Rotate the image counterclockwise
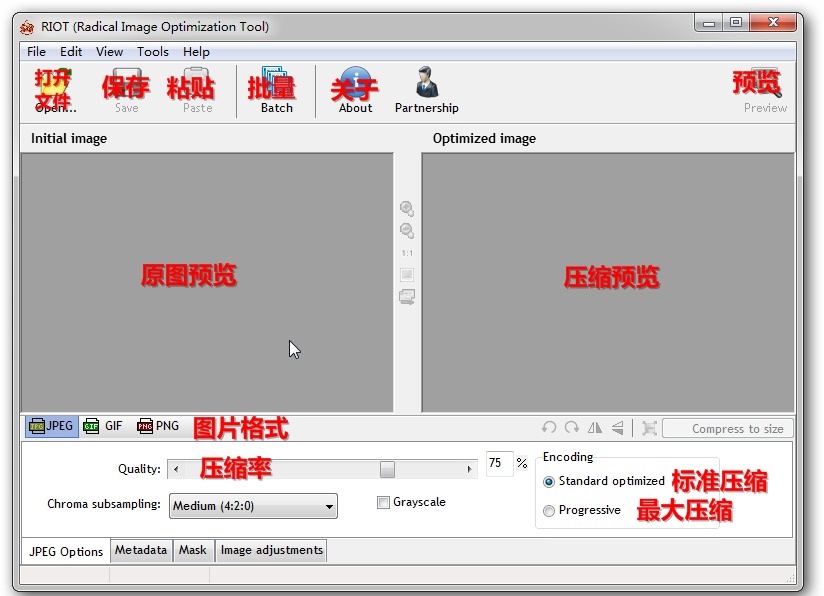 tap(549, 428)
